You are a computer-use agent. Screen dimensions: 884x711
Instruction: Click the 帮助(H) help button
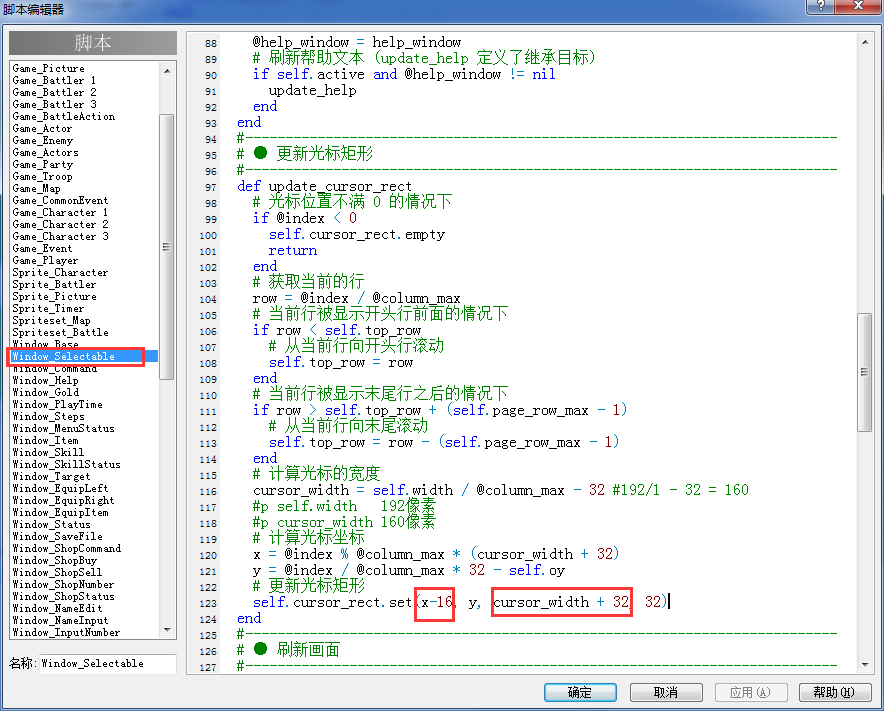835,692
